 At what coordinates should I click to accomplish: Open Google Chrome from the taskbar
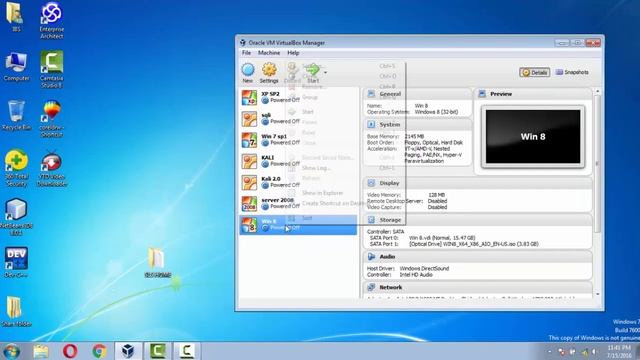[x=99, y=351]
